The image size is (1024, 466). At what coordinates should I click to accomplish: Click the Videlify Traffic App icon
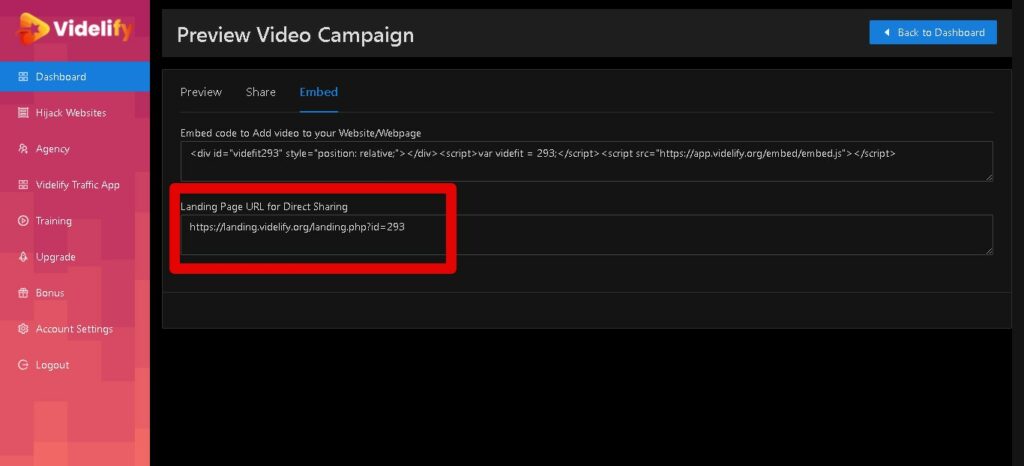[23, 185]
